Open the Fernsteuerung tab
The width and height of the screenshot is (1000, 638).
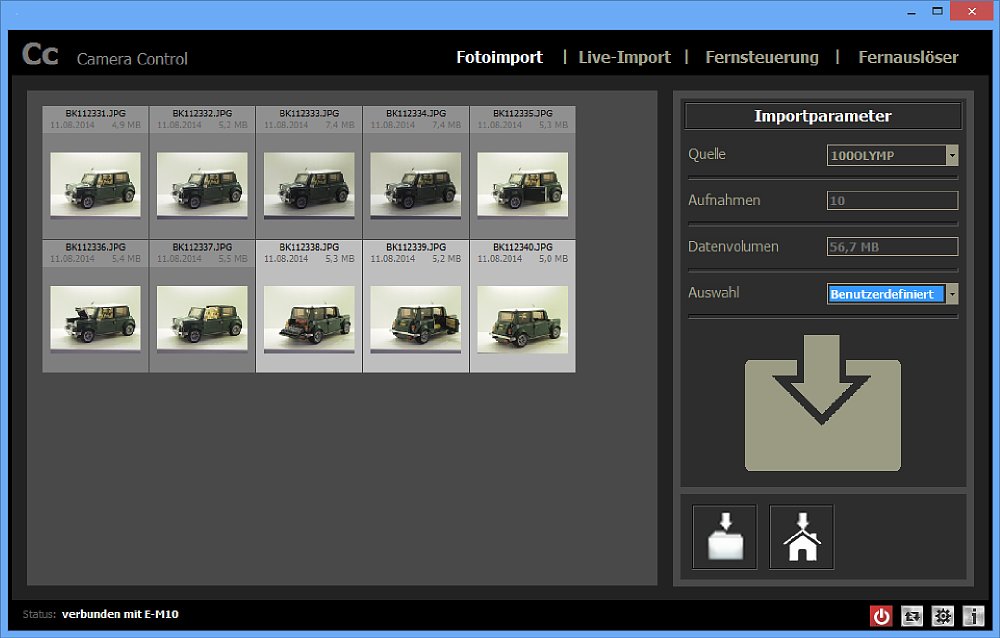tap(762, 58)
